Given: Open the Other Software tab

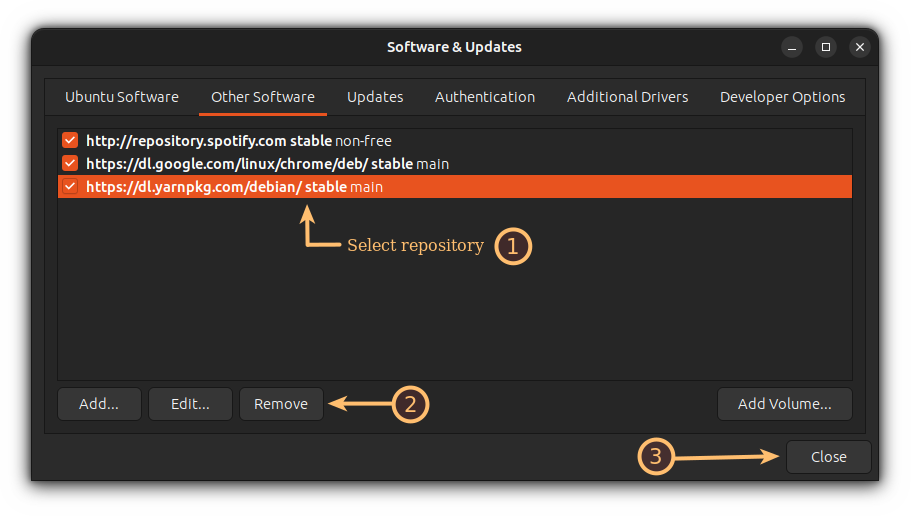Looking at the screenshot, I should (263, 97).
